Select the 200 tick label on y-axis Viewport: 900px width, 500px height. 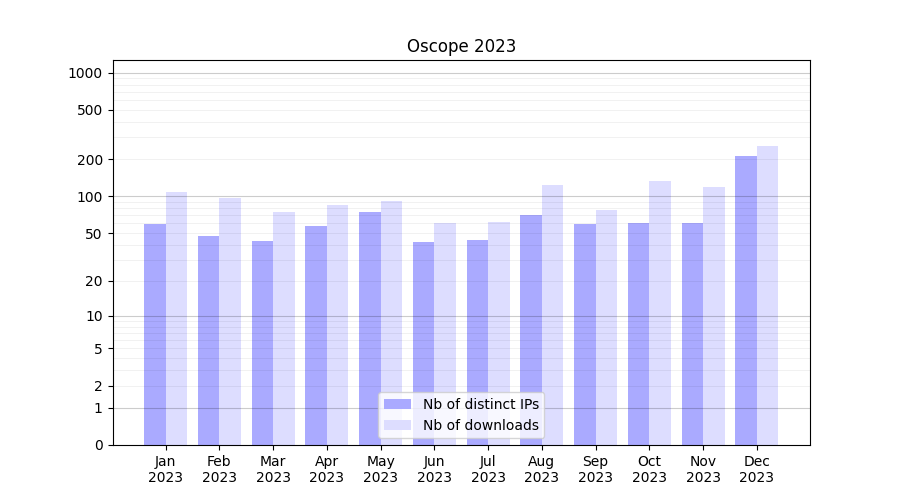click(x=89, y=160)
